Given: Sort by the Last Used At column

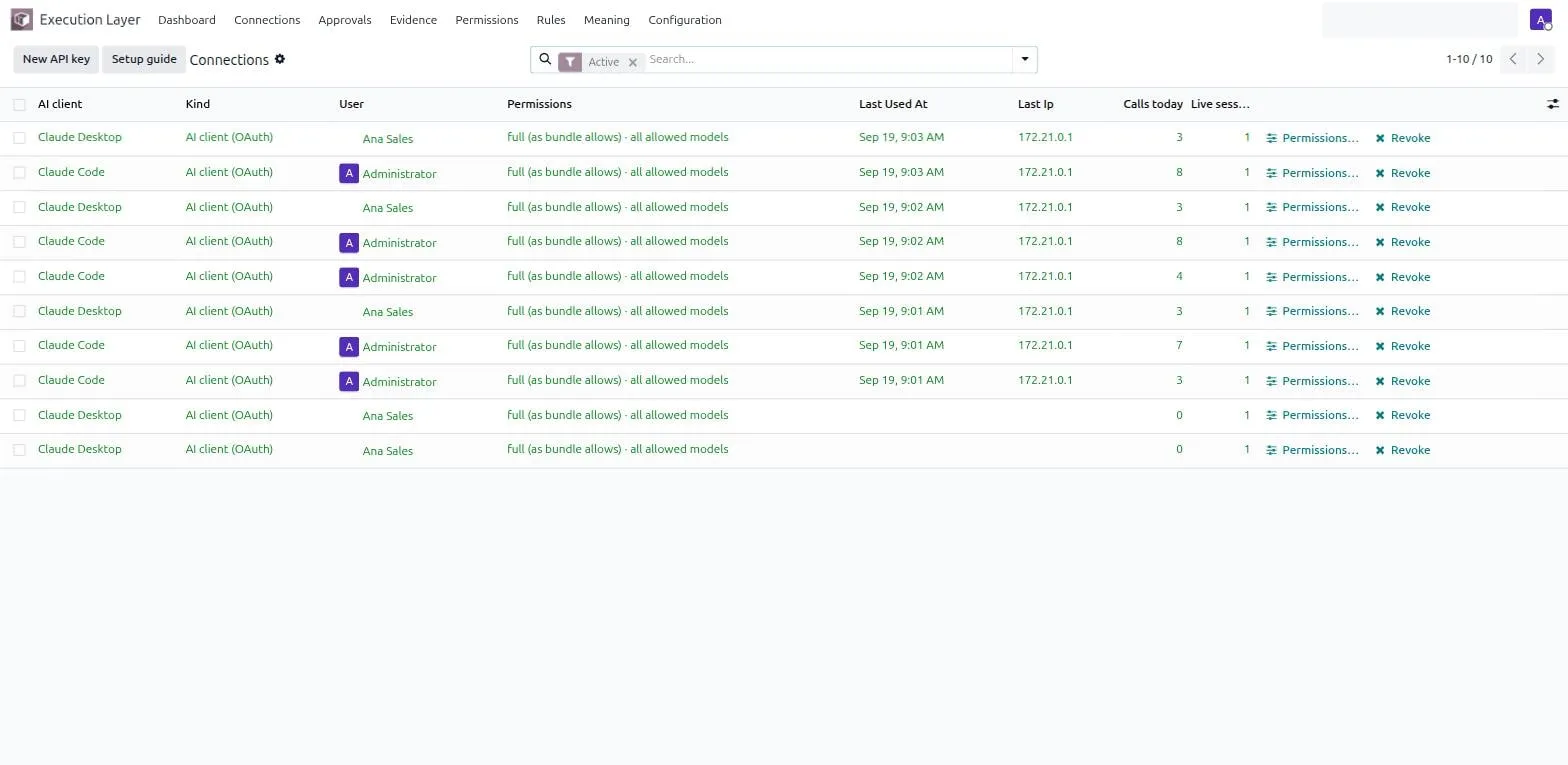Looking at the screenshot, I should (x=893, y=104).
